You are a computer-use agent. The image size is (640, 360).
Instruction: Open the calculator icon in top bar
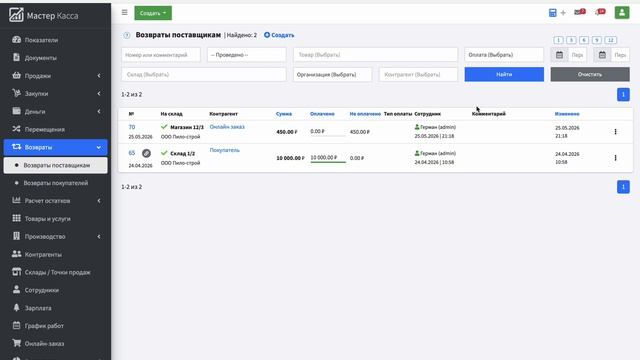(x=552, y=13)
